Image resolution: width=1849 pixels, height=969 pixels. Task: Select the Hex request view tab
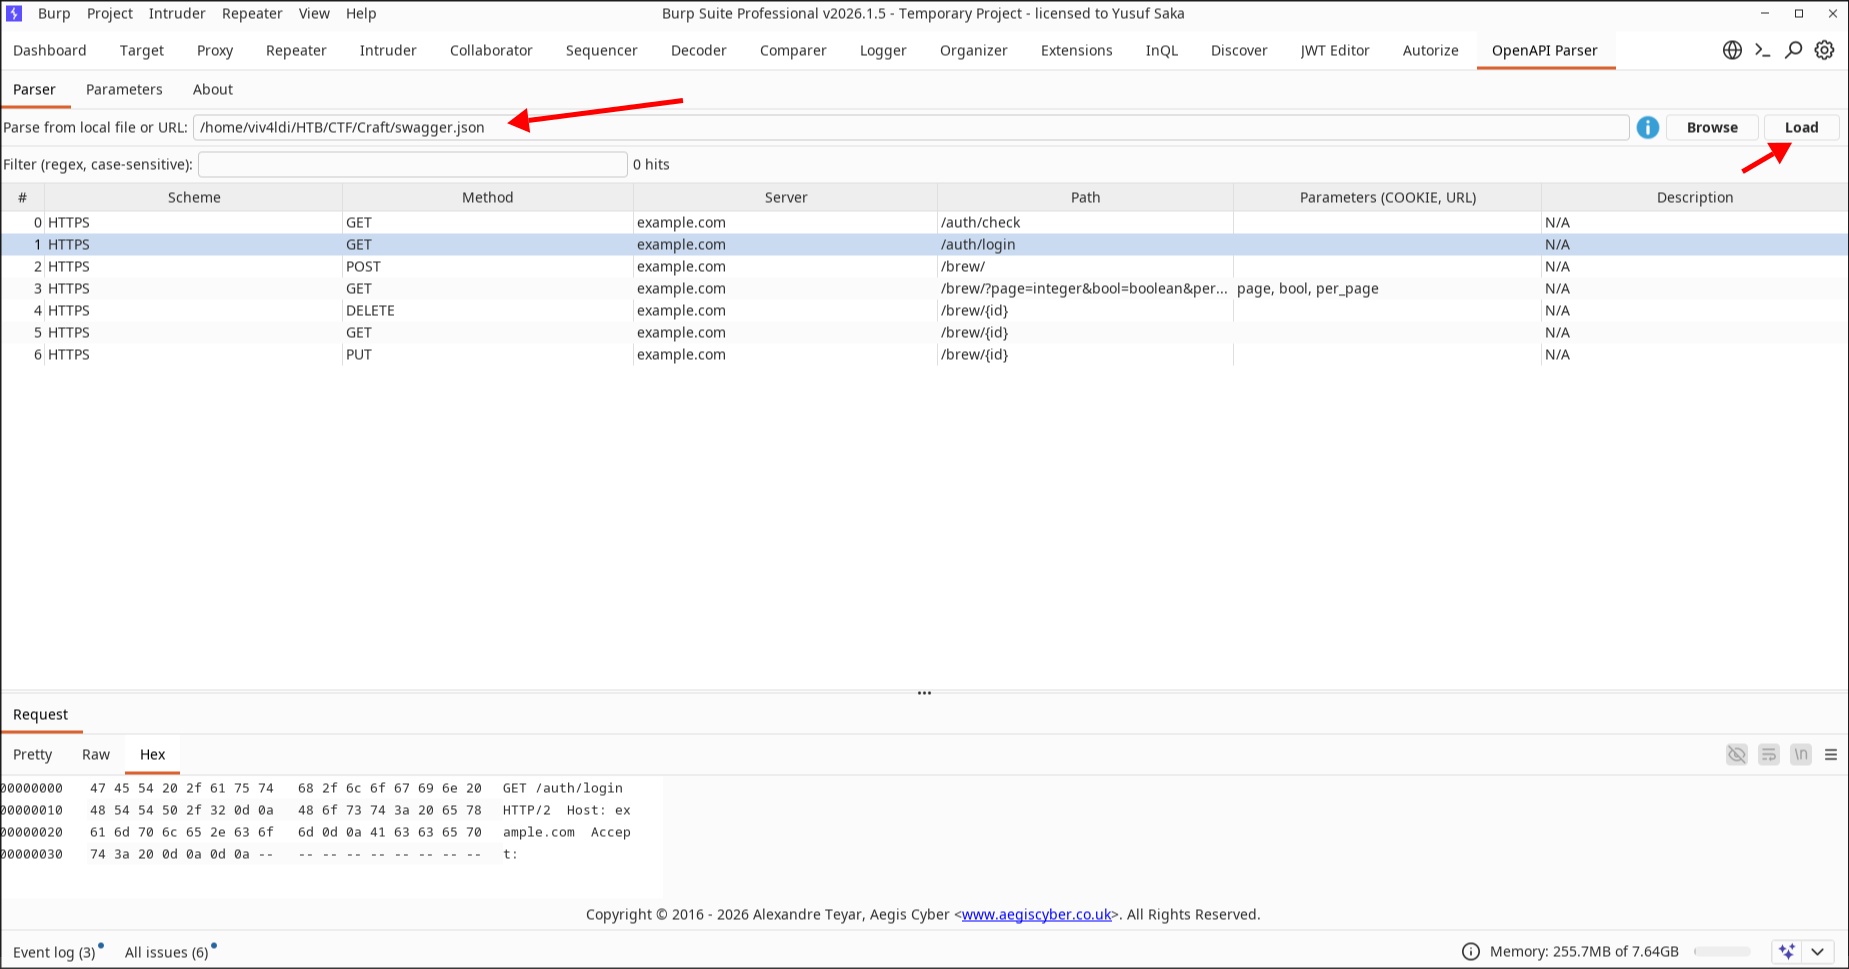coord(153,754)
